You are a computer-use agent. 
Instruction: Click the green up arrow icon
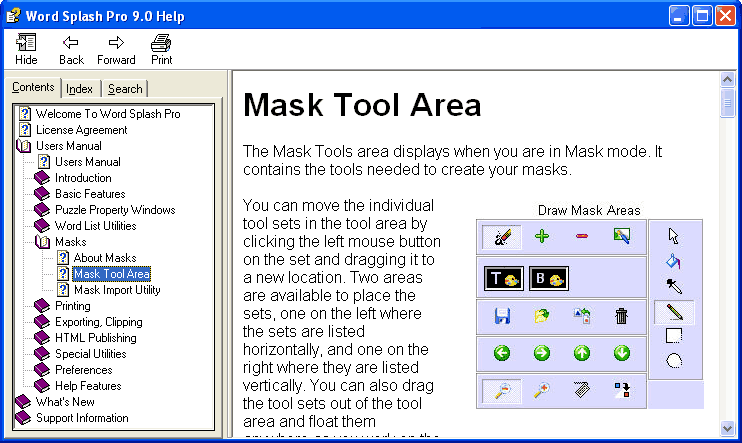582,353
